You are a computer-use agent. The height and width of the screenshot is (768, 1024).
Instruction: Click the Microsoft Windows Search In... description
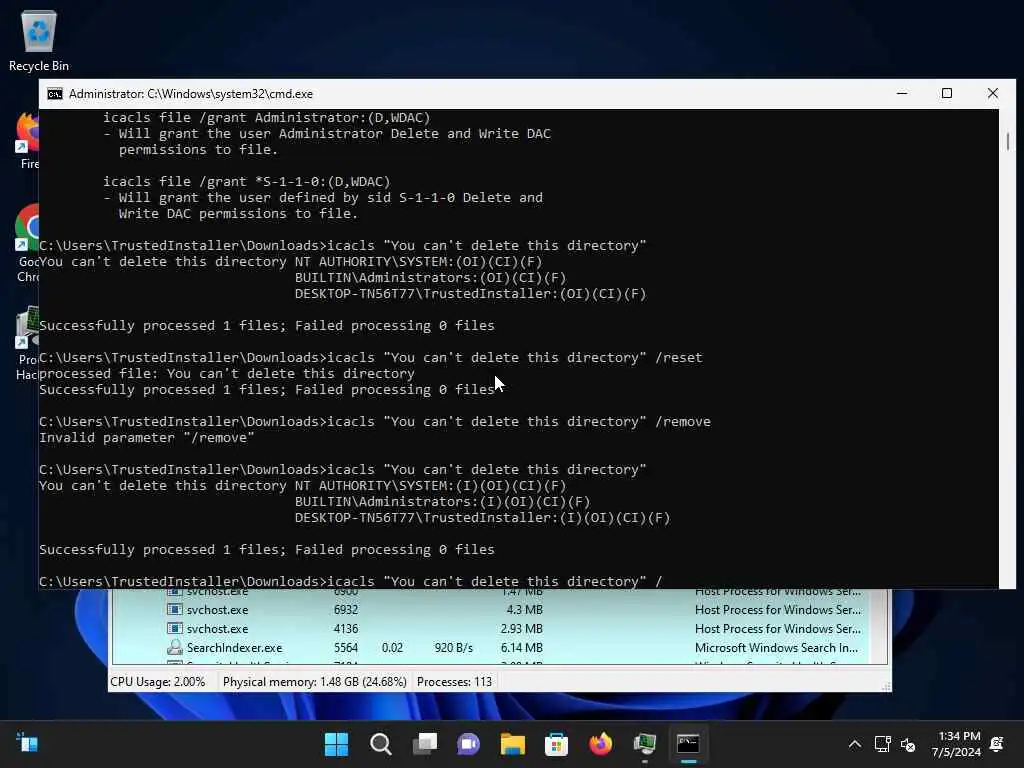coord(776,648)
